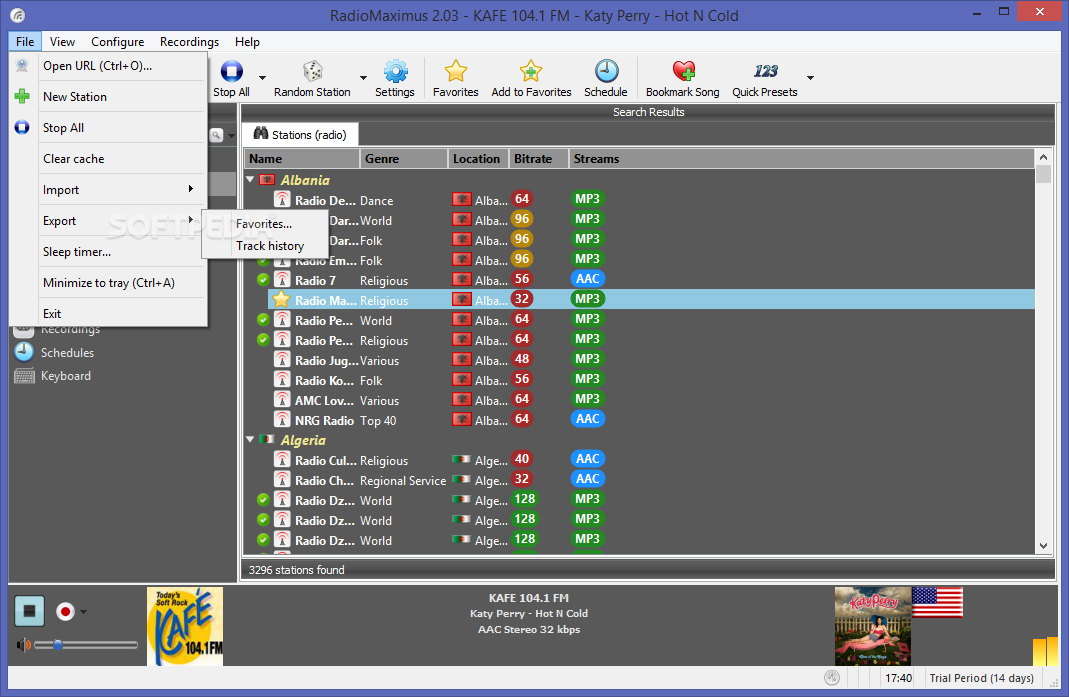Image resolution: width=1069 pixels, height=697 pixels.
Task: Open the Random Station dropdown arrow
Action: (x=363, y=77)
